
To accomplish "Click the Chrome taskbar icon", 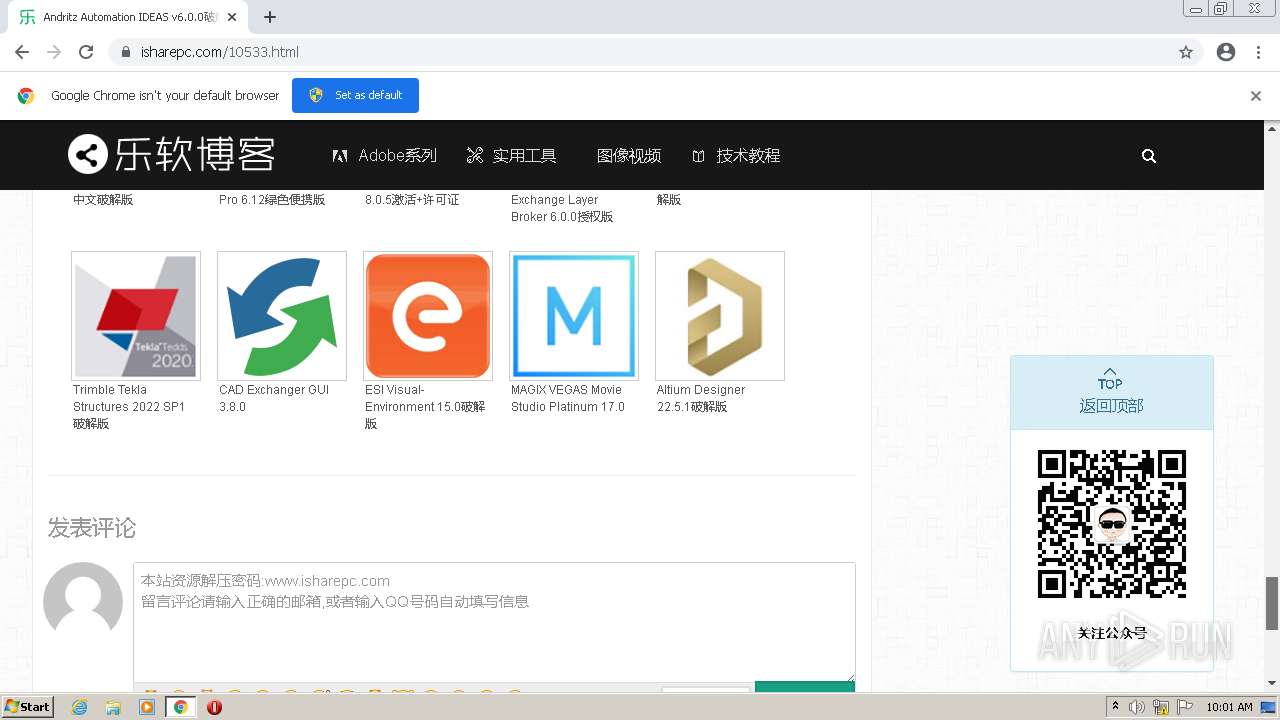I will (181, 707).
